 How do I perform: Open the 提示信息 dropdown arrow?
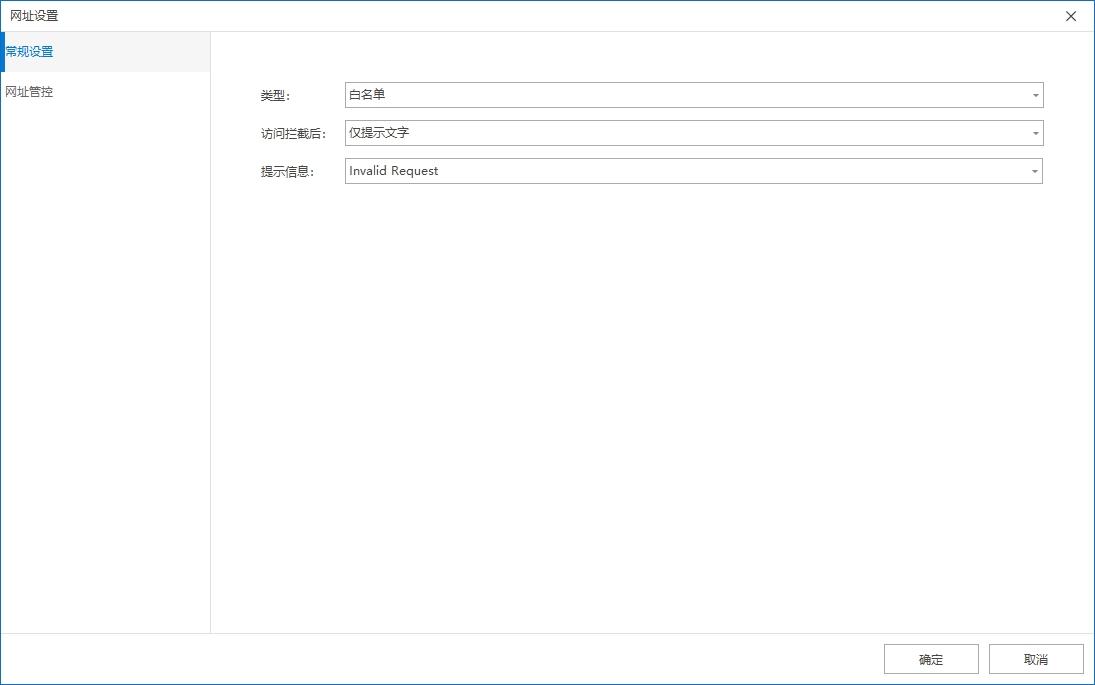point(1034,172)
